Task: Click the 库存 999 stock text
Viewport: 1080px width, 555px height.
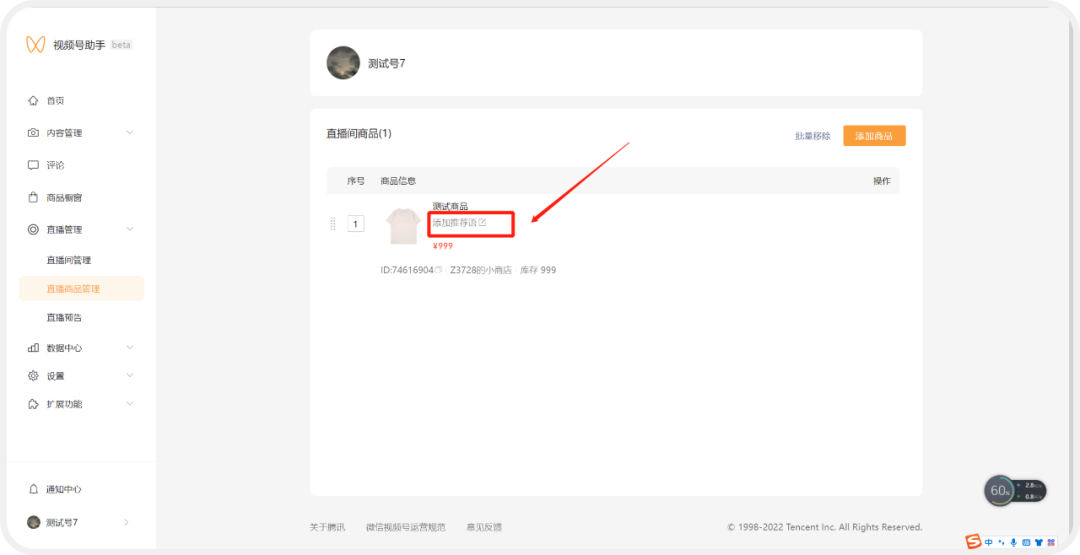Action: click(538, 271)
